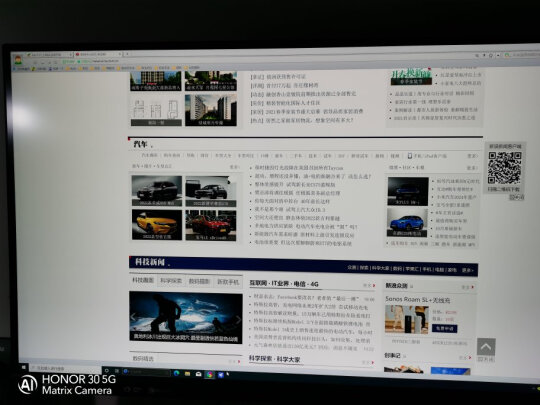Open the dark sedan car thumbnail
The image size is (540, 405).
coord(211,191)
